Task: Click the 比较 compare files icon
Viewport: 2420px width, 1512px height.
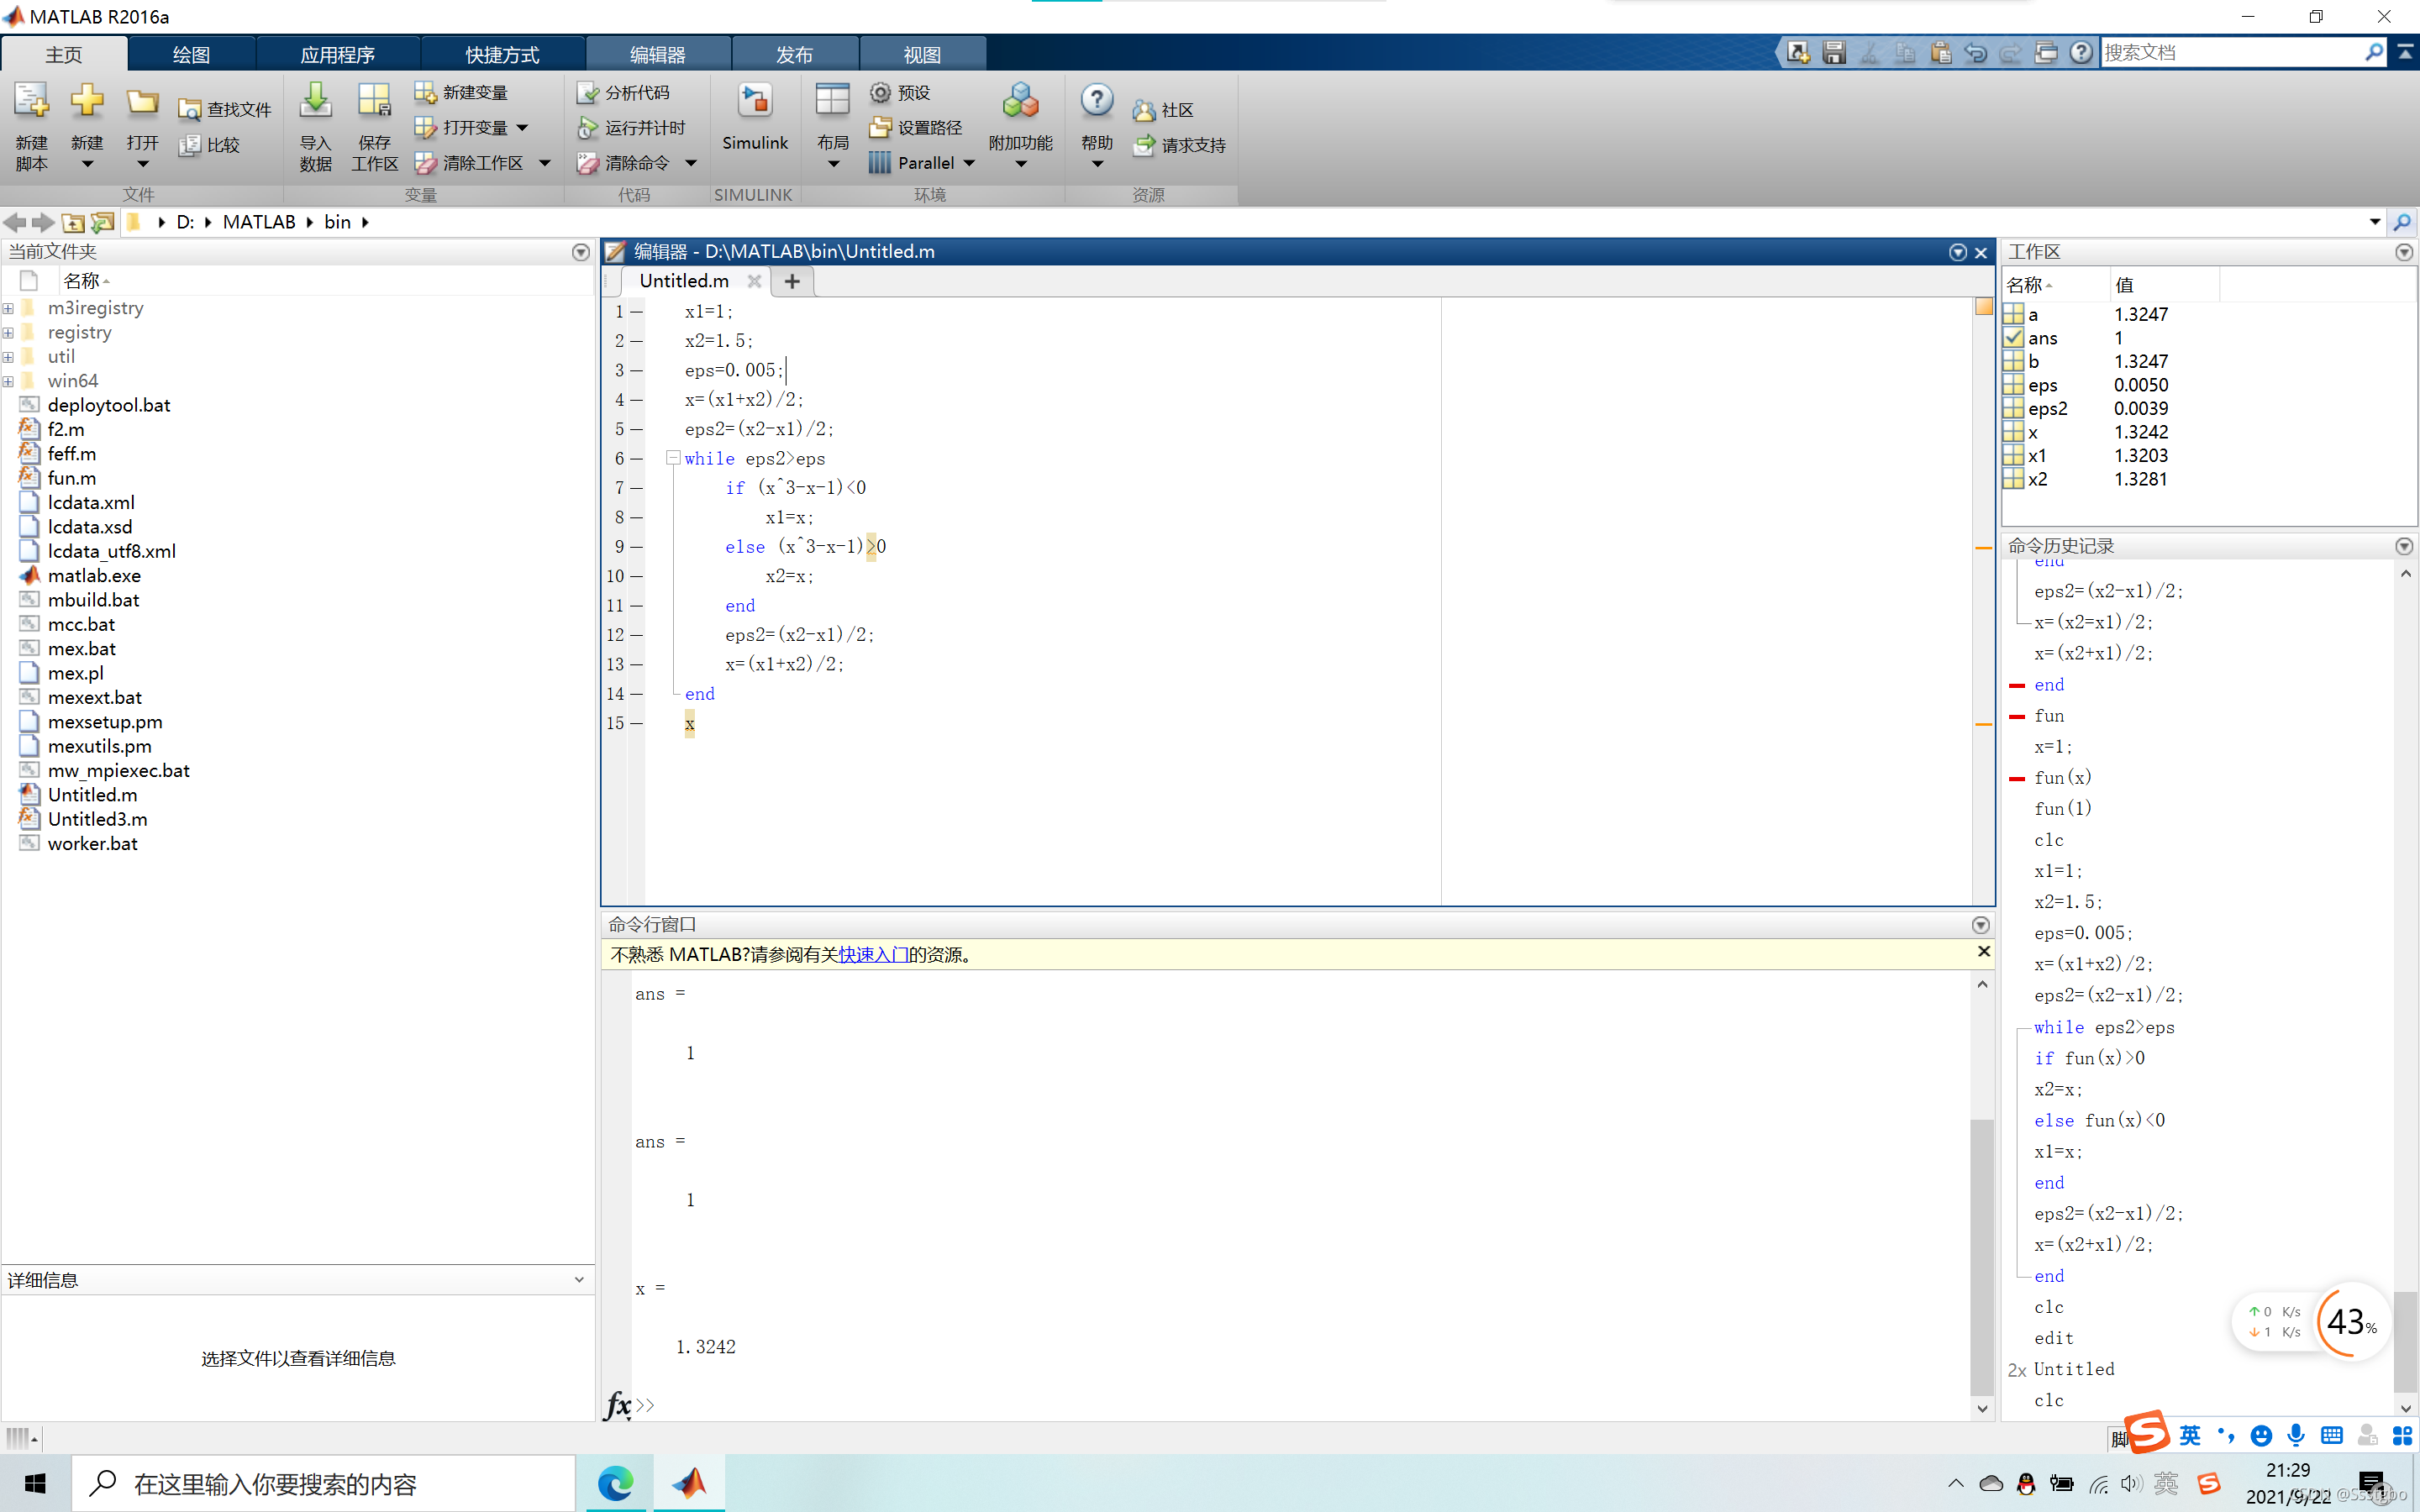Action: coord(190,146)
